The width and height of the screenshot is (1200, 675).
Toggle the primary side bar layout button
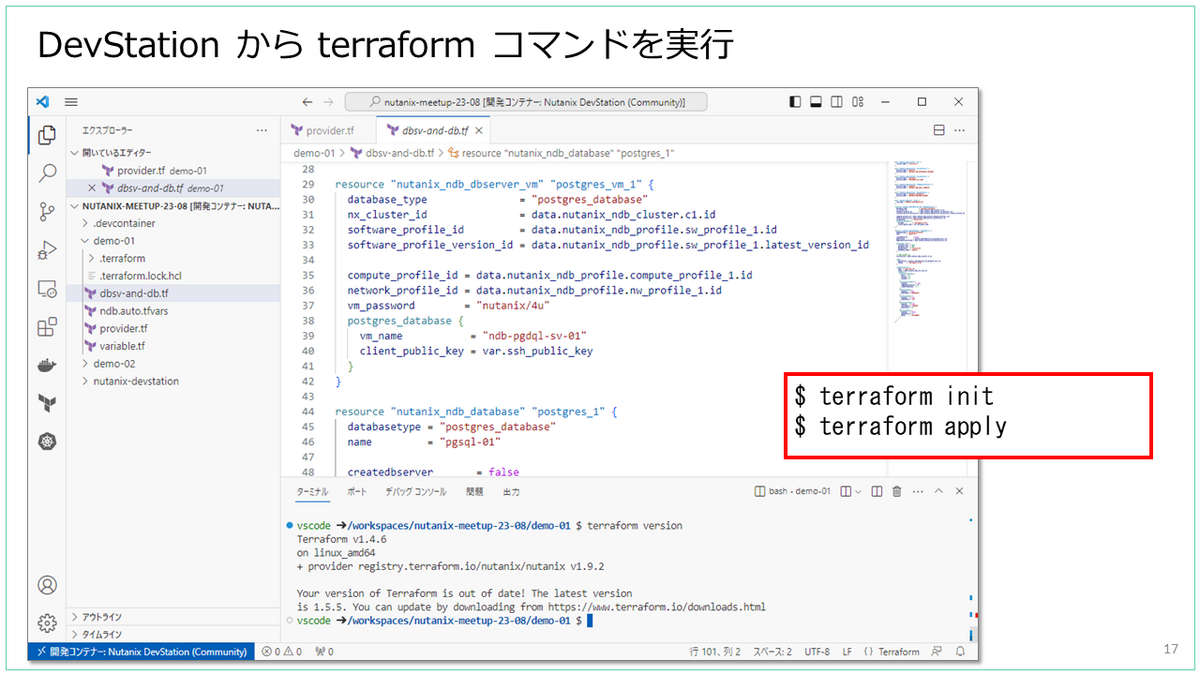(x=796, y=101)
